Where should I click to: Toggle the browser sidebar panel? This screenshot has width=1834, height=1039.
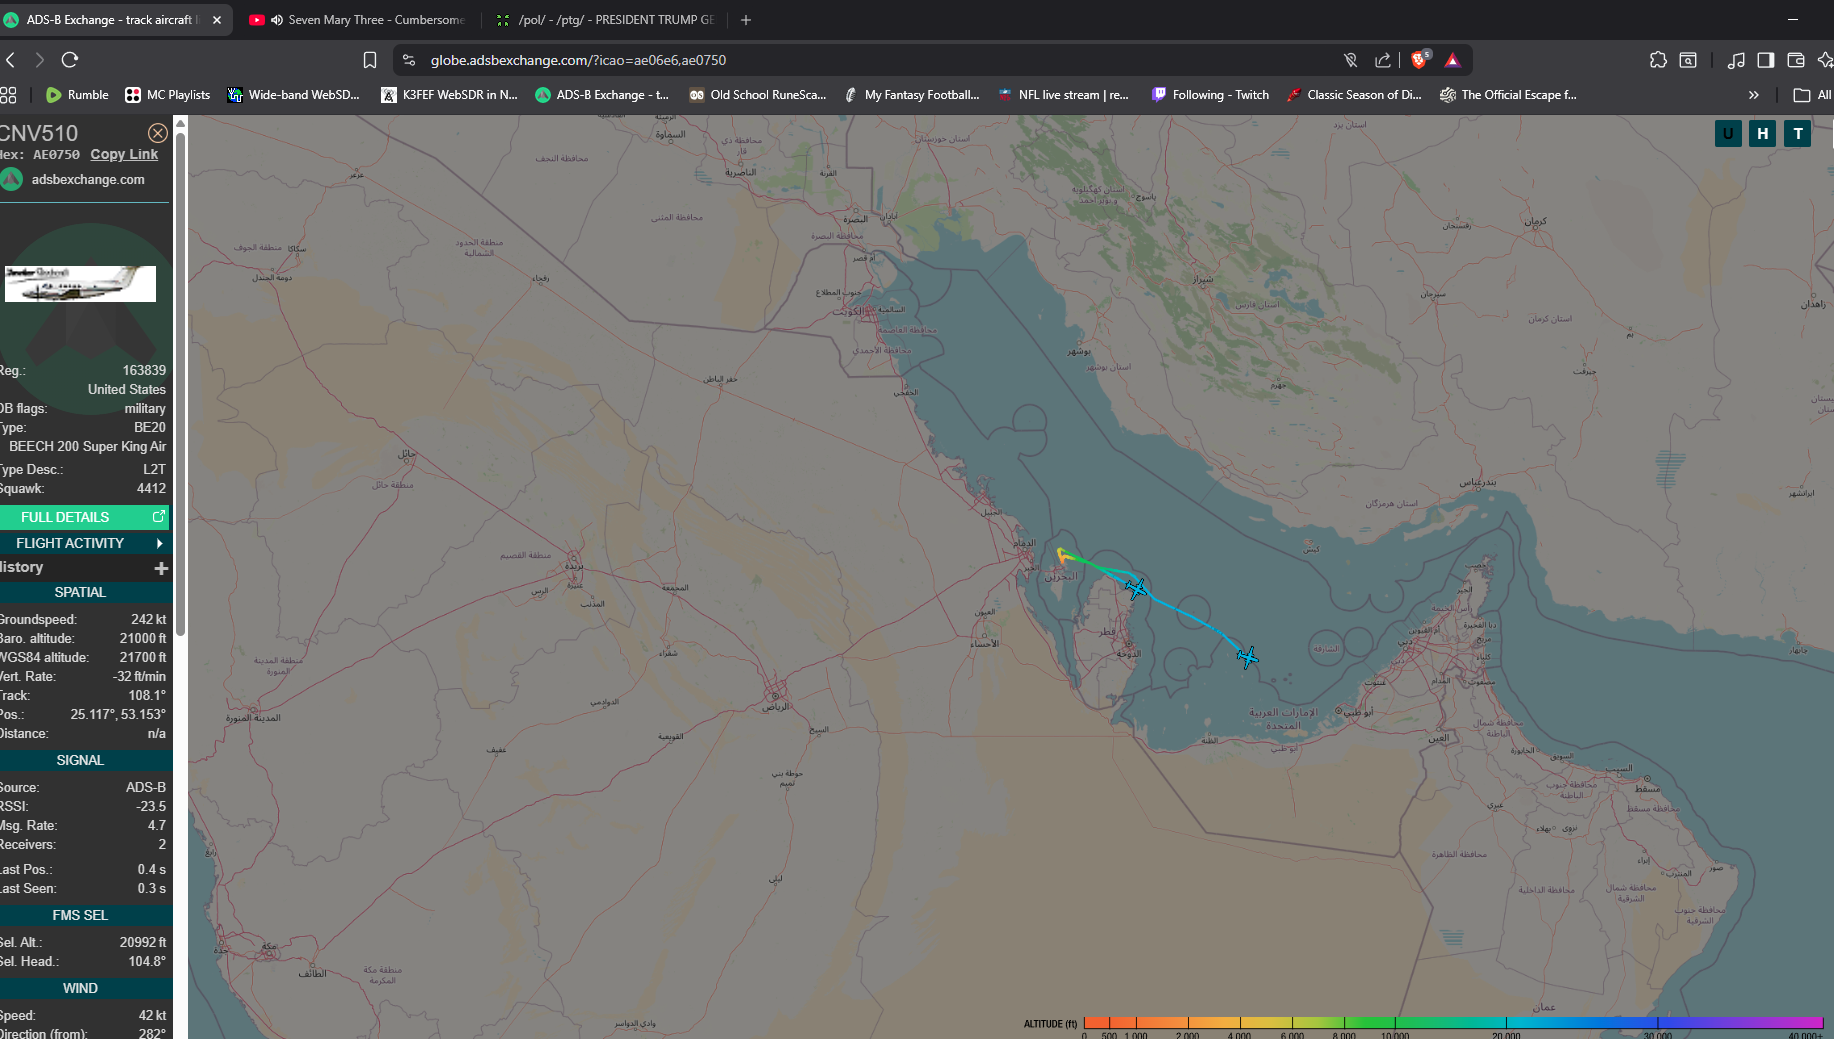(x=1766, y=60)
